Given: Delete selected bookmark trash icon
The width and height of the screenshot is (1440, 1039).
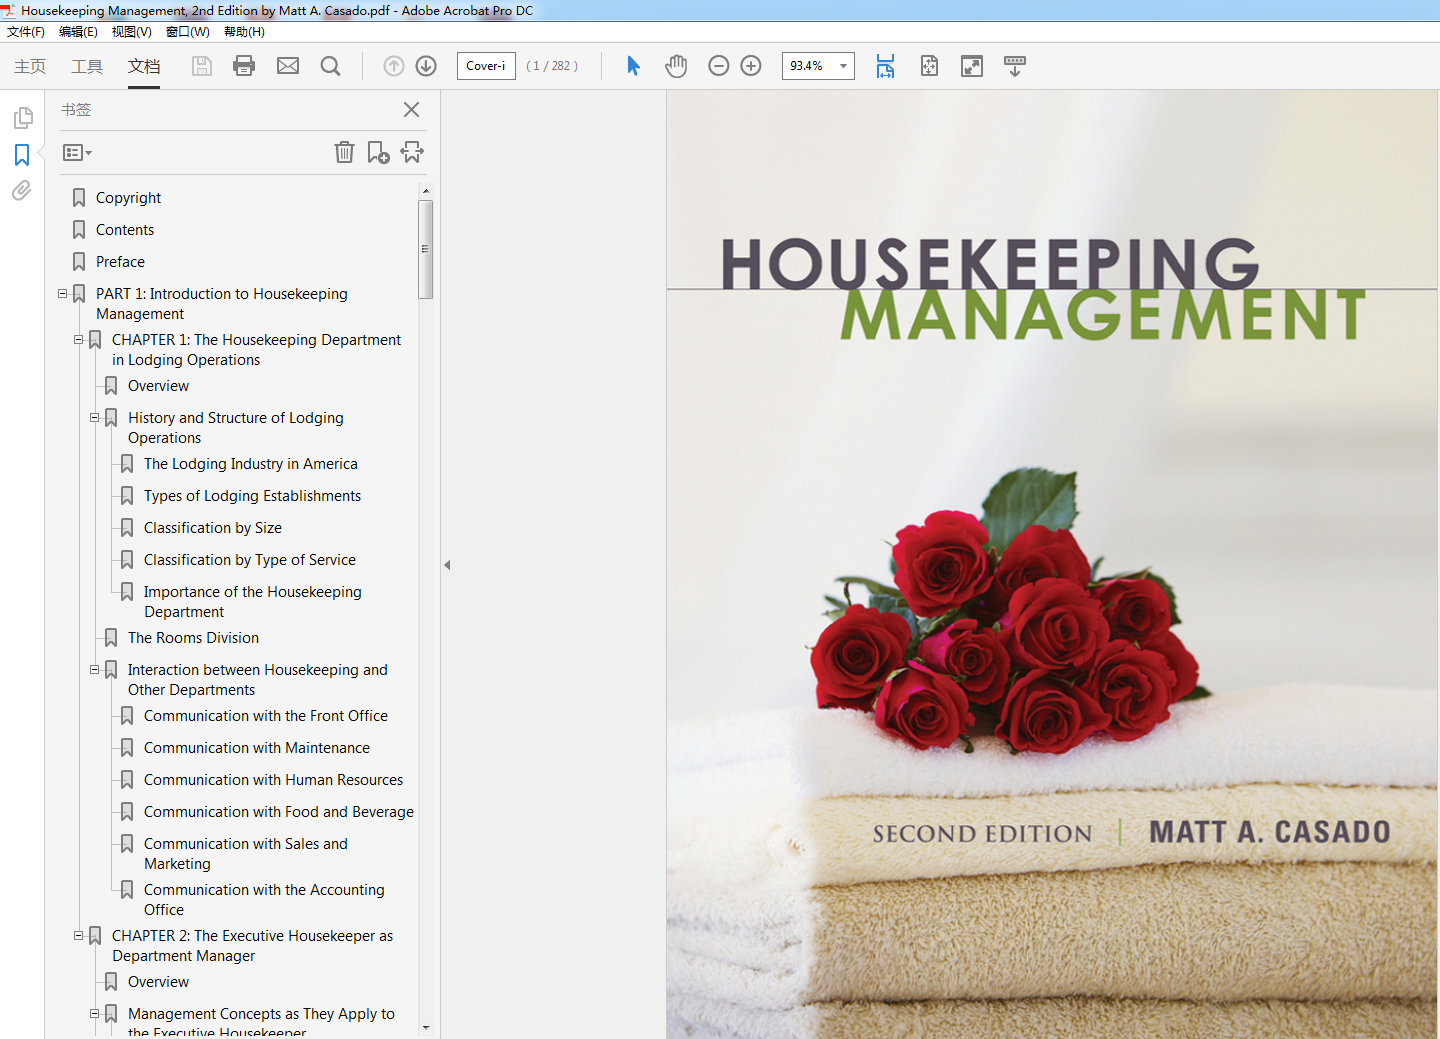Looking at the screenshot, I should pyautogui.click(x=344, y=152).
